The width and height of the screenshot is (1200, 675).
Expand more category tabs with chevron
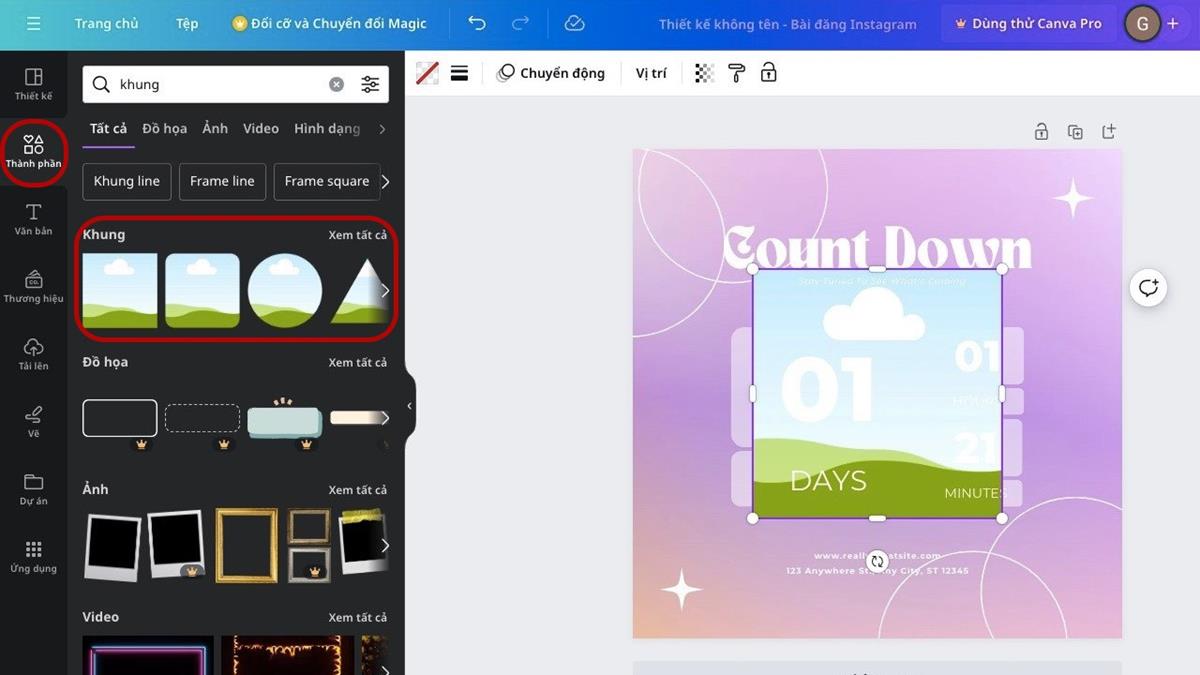pos(382,129)
